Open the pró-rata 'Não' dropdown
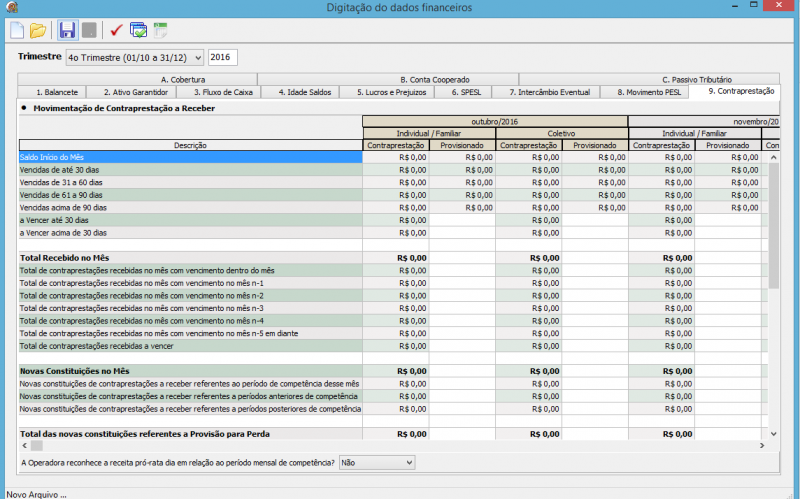 click(377, 463)
